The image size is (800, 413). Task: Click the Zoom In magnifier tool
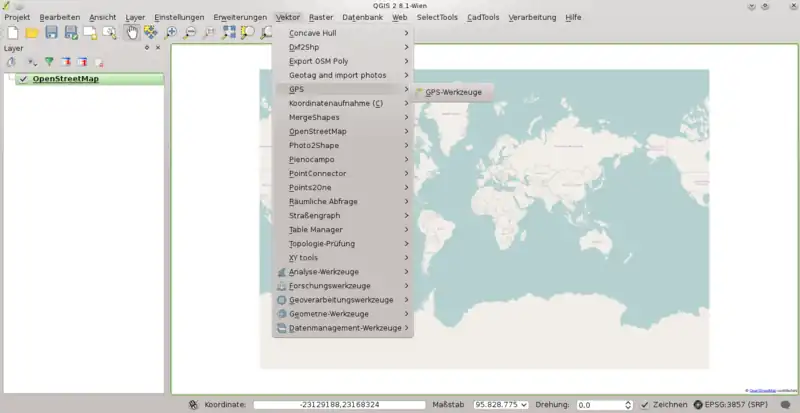click(x=172, y=33)
